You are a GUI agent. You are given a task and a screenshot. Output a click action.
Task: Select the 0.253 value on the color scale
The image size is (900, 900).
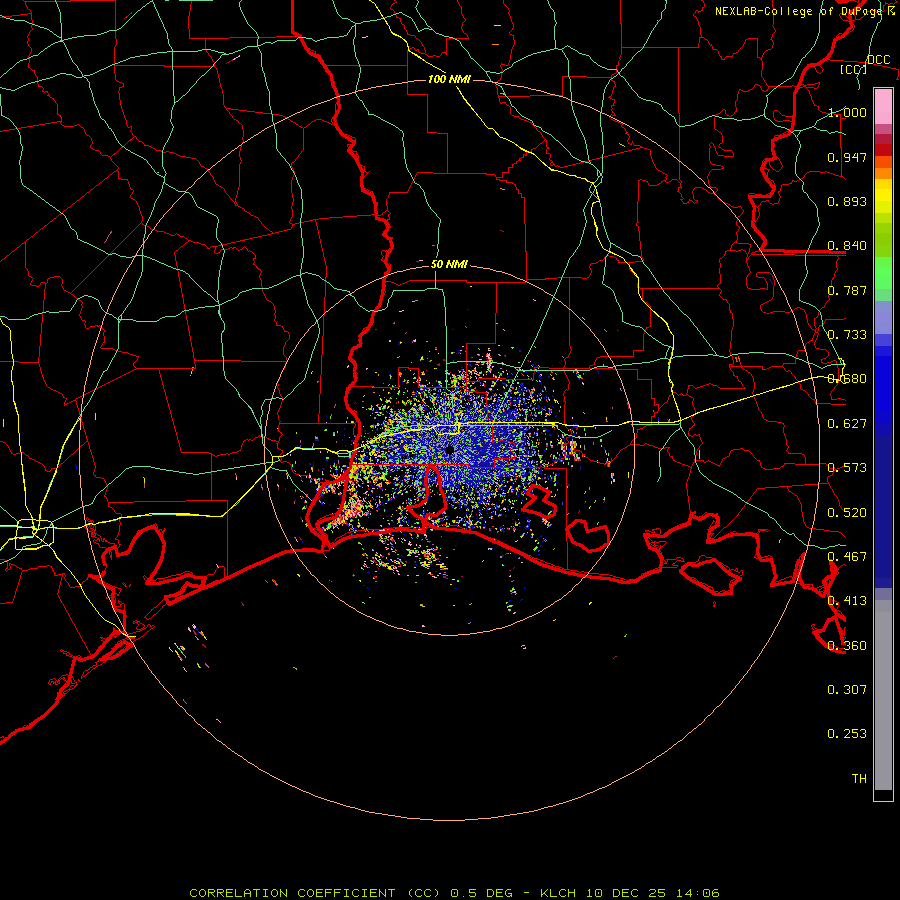(847, 734)
